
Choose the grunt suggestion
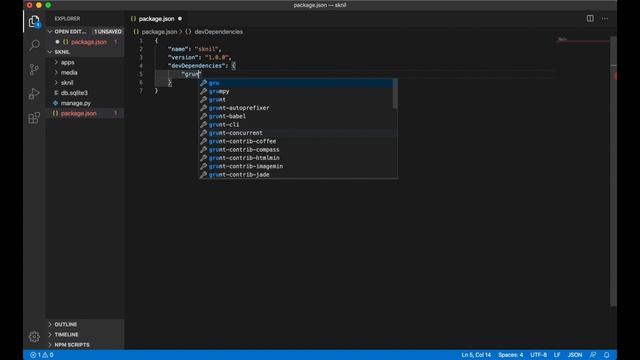(296, 100)
